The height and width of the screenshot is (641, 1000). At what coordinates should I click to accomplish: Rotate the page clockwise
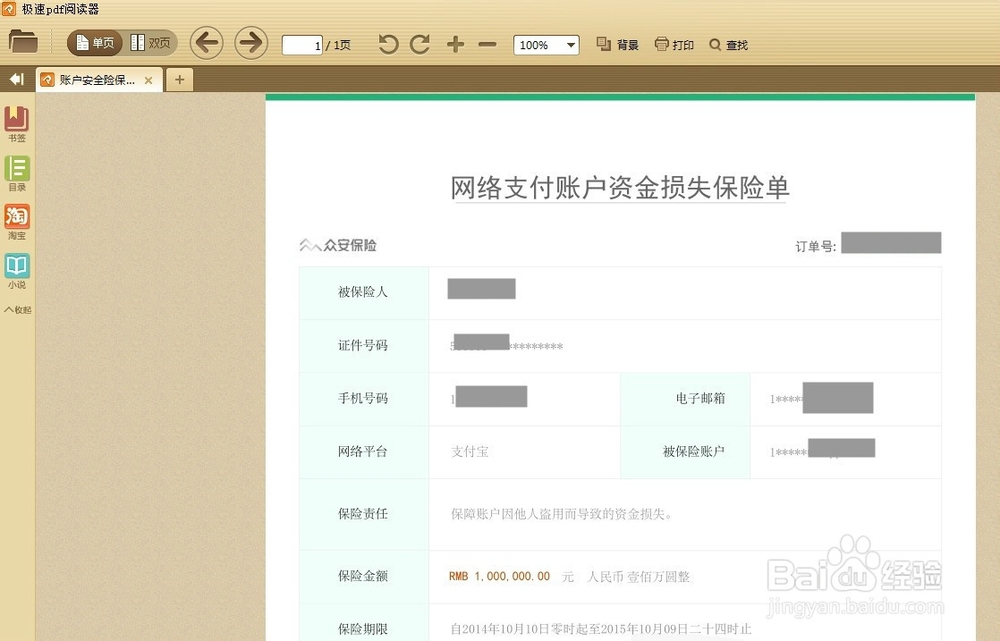419,43
